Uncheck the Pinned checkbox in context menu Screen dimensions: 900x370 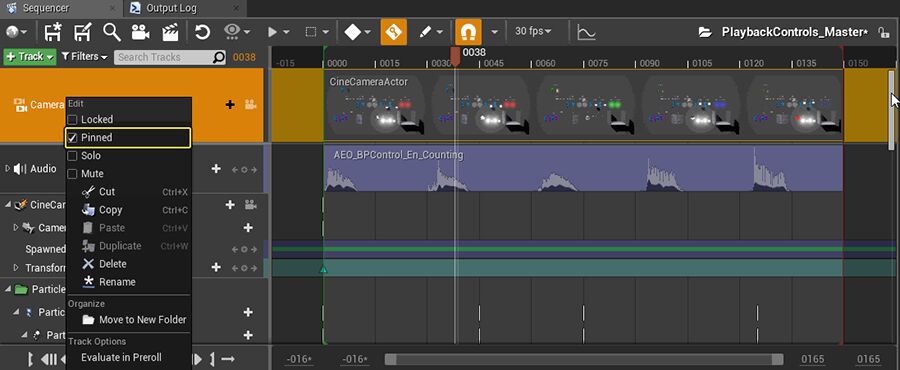[x=72, y=138]
